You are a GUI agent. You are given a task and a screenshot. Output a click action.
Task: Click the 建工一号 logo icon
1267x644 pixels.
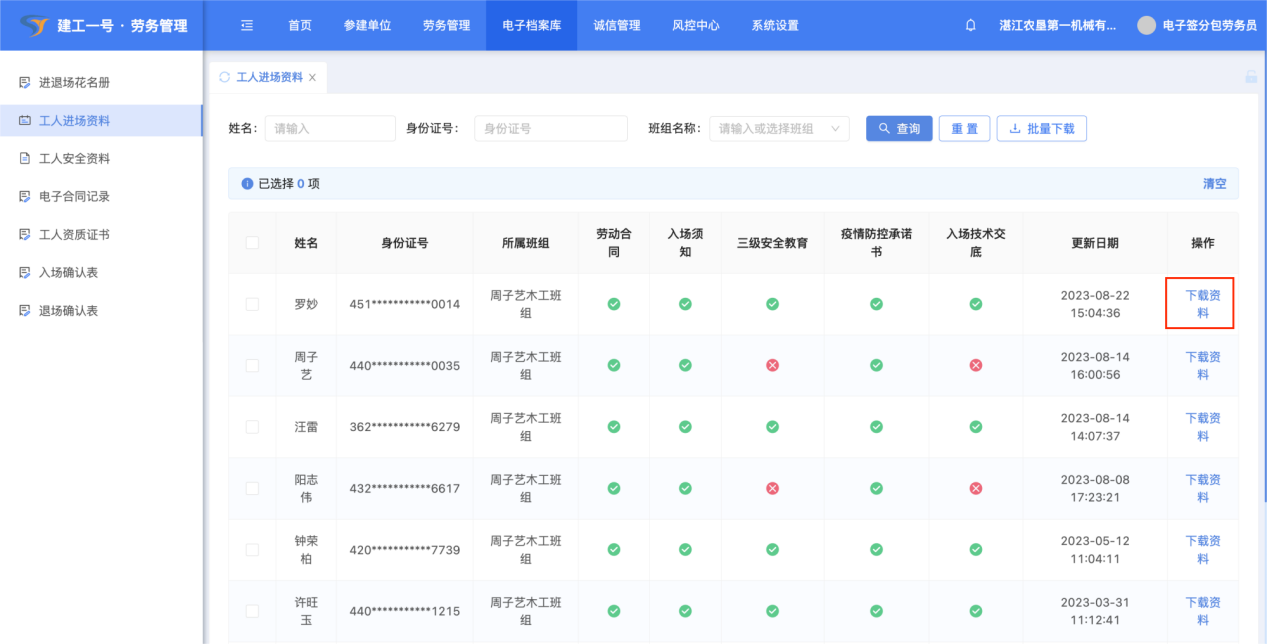[x=34, y=25]
